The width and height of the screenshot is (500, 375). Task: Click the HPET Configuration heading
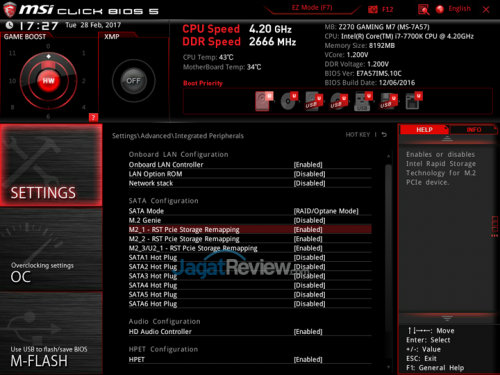[163, 349]
